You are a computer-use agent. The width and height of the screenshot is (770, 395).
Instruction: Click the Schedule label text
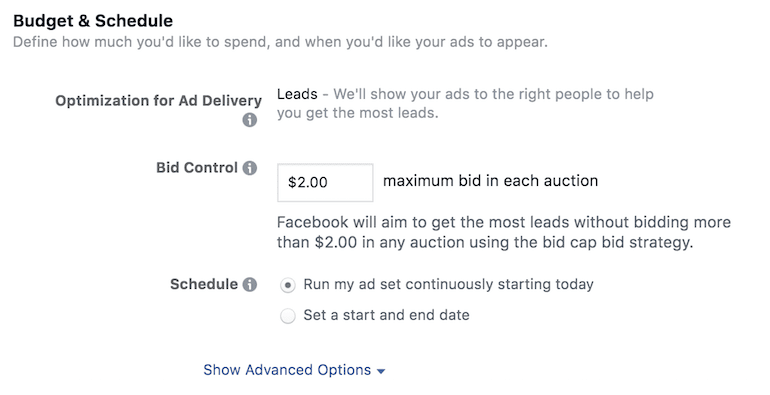click(204, 284)
